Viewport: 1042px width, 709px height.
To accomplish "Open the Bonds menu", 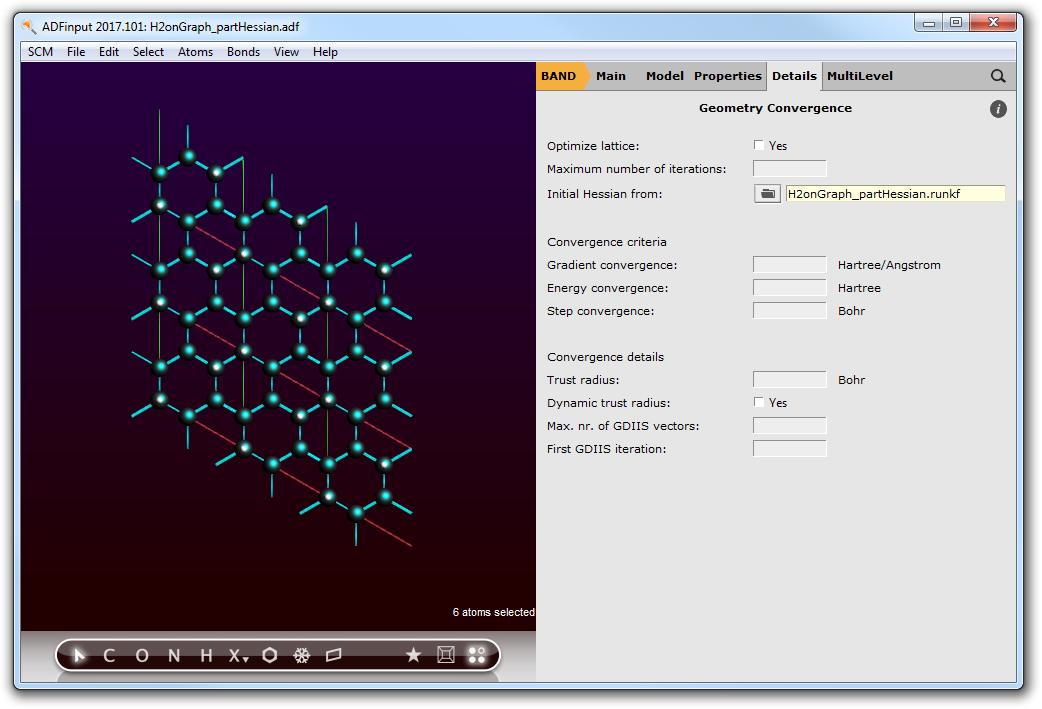I will pyautogui.click(x=243, y=52).
